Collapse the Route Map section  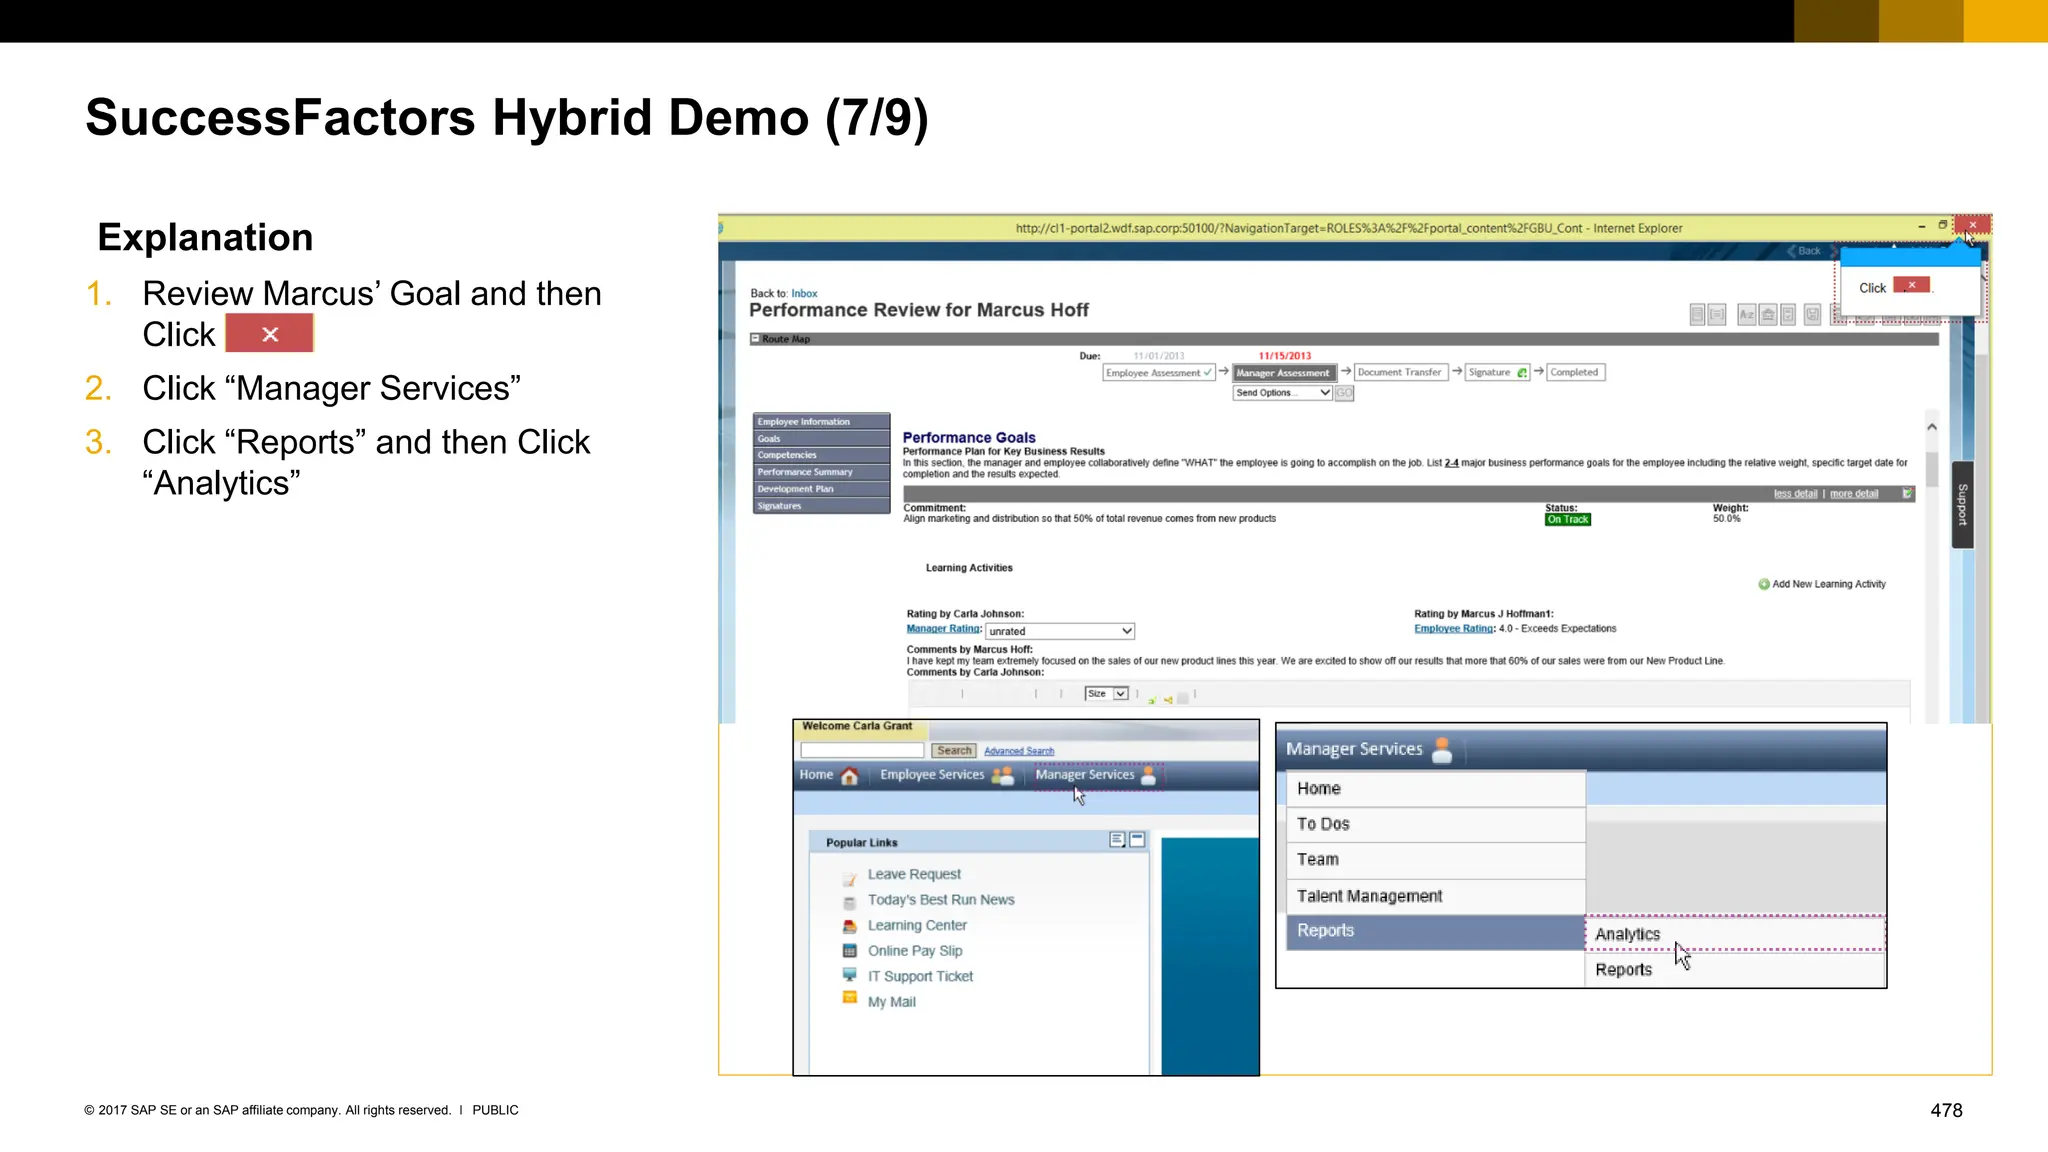click(756, 339)
